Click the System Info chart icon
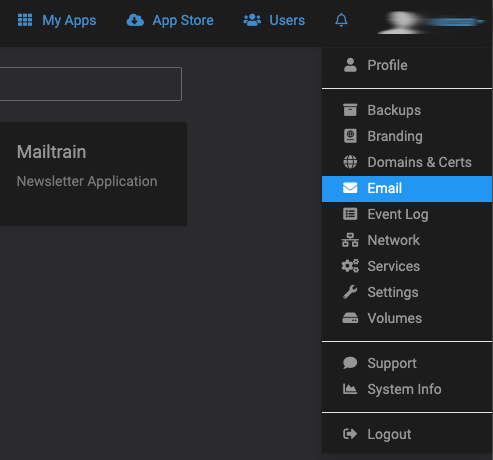The height and width of the screenshot is (460, 493). 350,389
